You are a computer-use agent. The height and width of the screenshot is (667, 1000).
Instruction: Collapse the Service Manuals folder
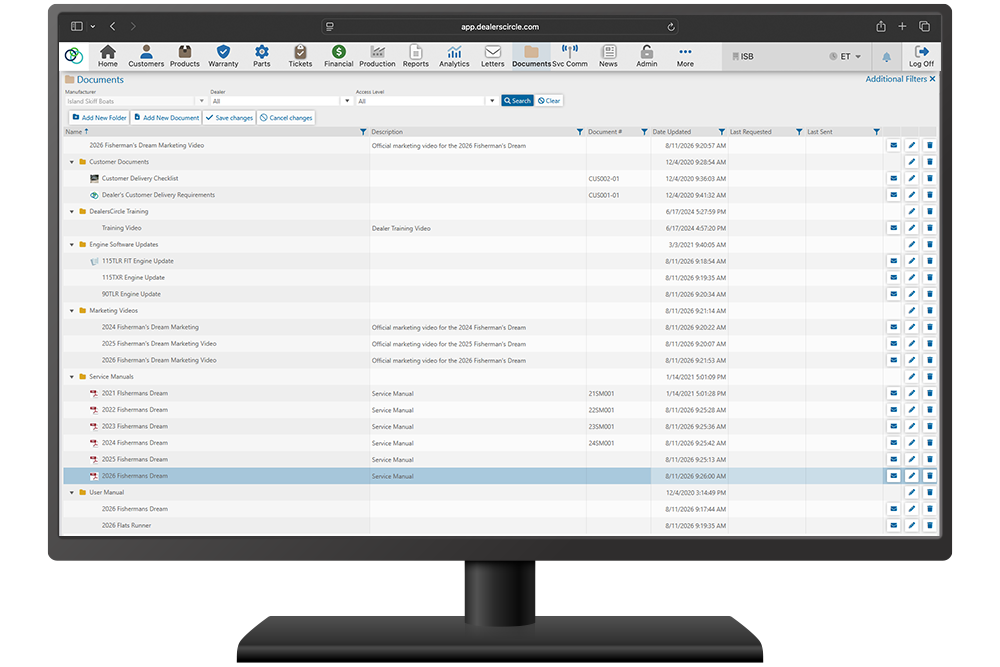[71, 377]
